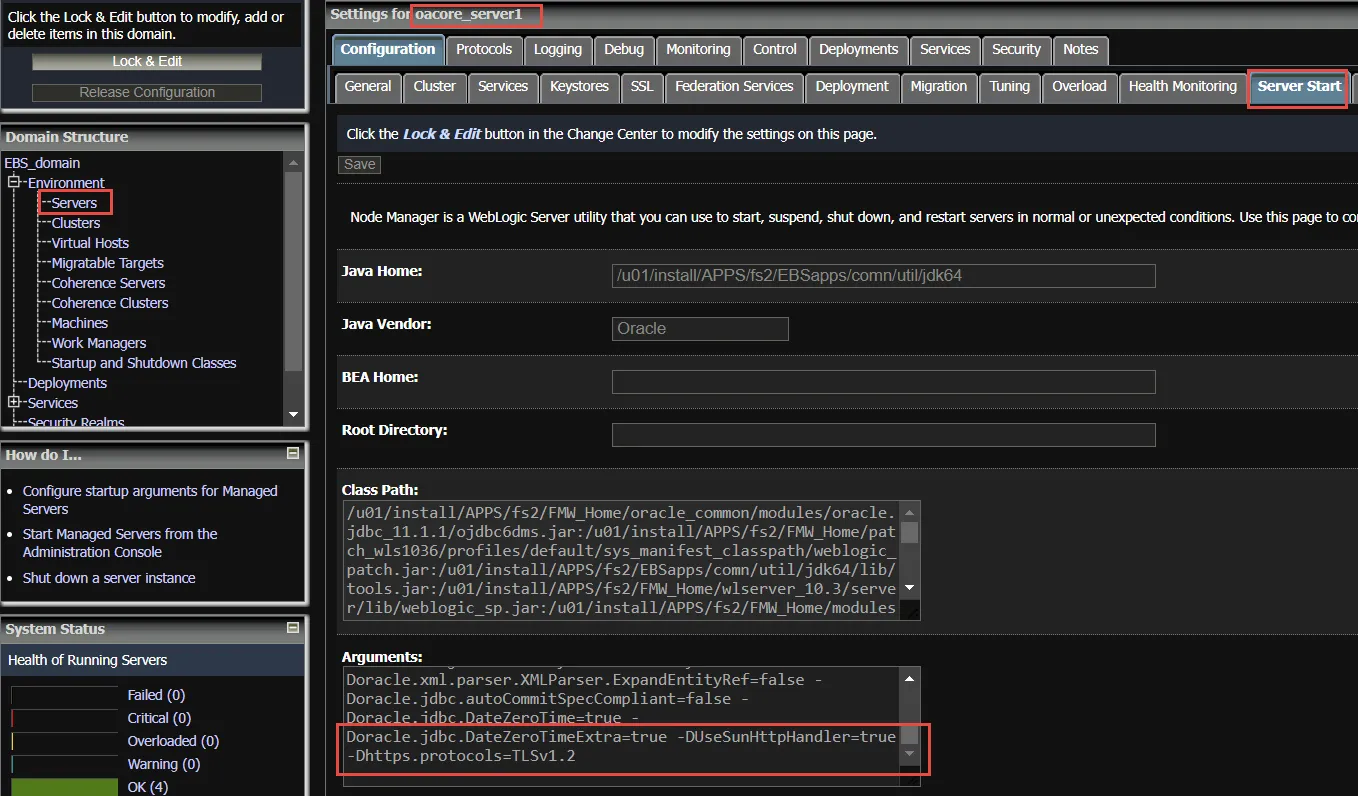Click Domain Structure scroll up arrow
The width and height of the screenshot is (1358, 796).
tap(293, 163)
